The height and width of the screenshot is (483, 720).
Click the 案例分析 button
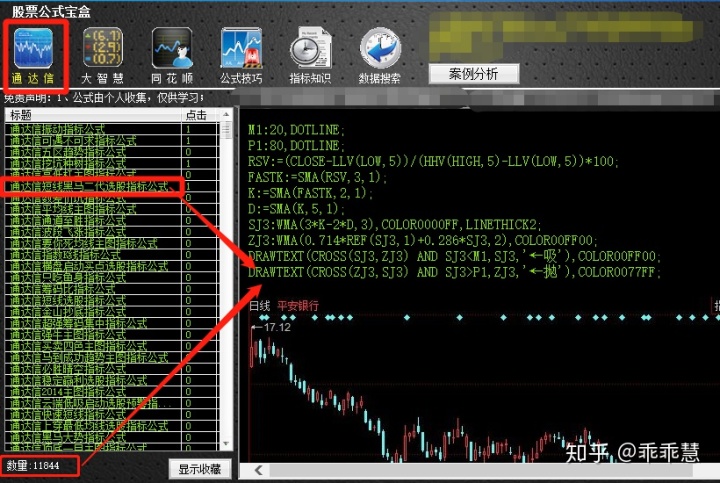[x=474, y=74]
